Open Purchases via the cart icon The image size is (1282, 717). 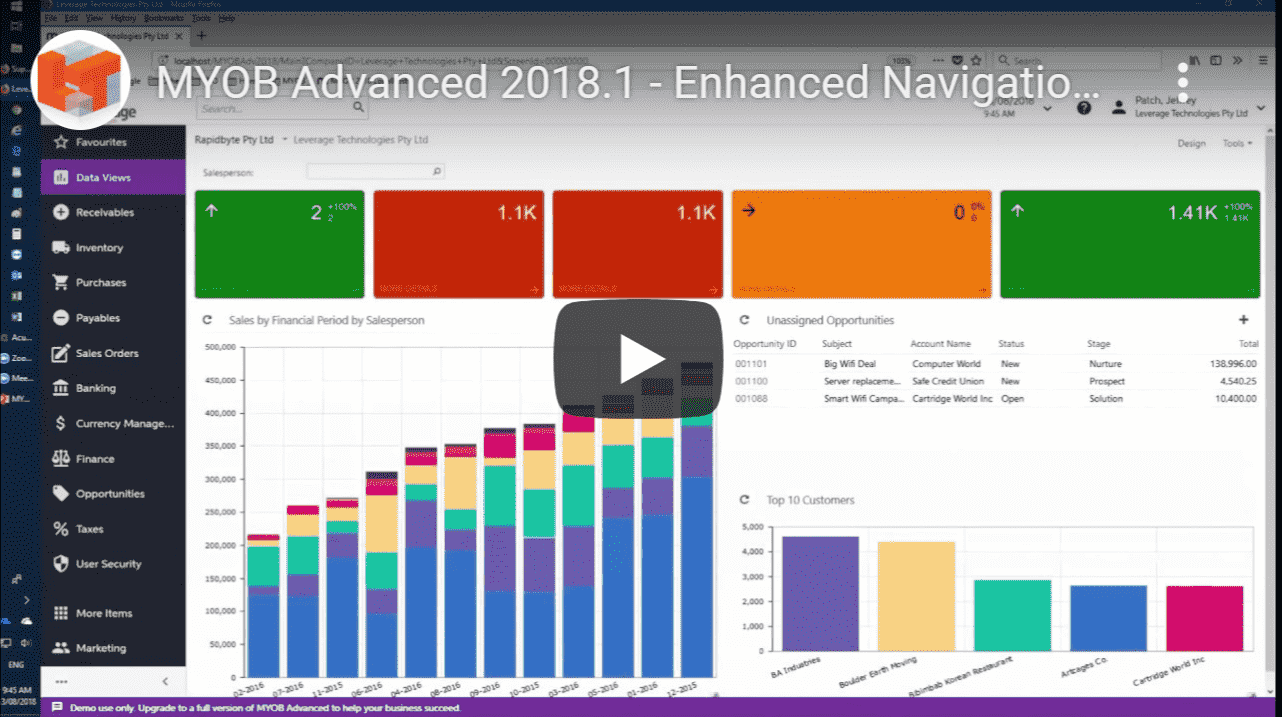tap(60, 282)
